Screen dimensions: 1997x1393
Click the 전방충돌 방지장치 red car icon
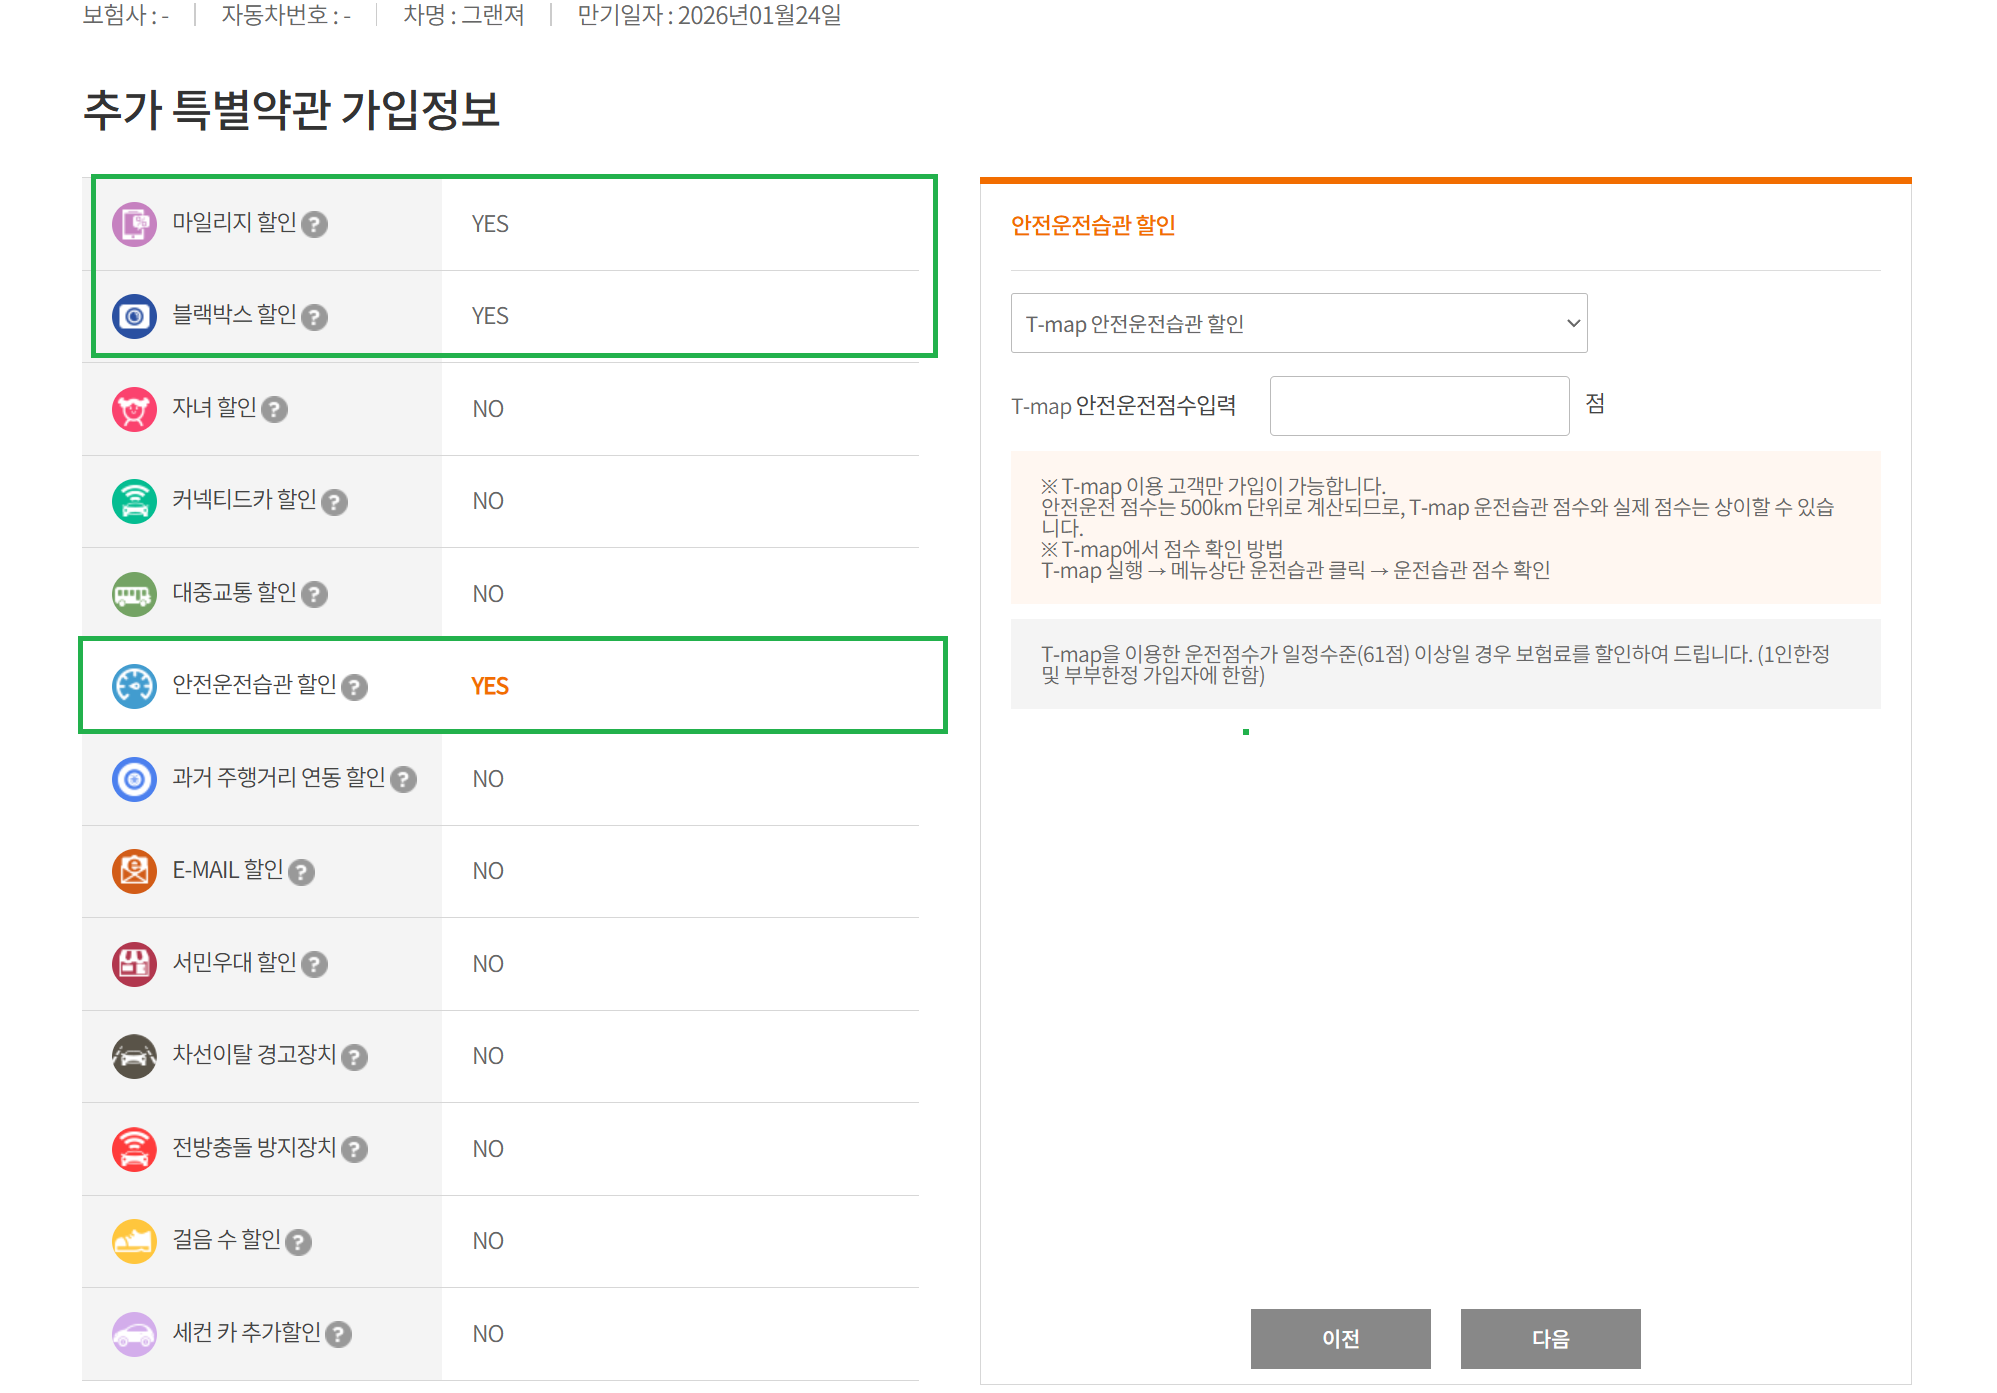[134, 1149]
